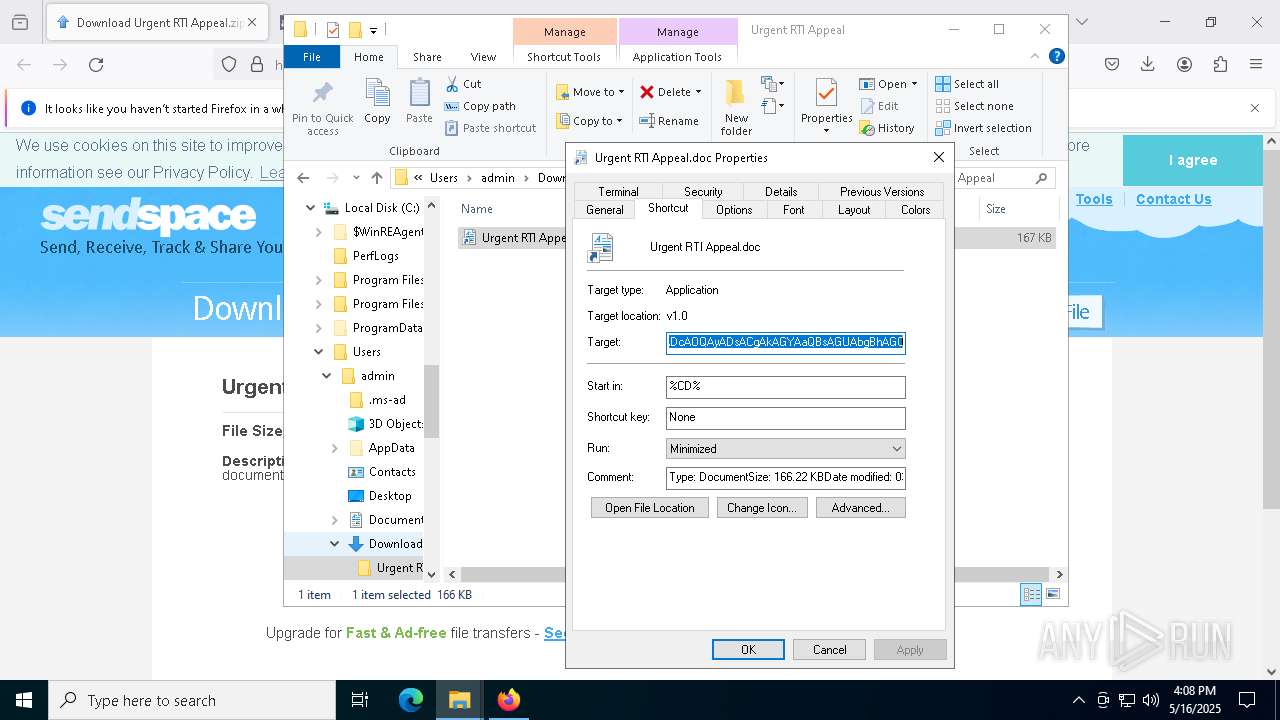
Task: Open the Move to dropdown
Action: (591, 92)
